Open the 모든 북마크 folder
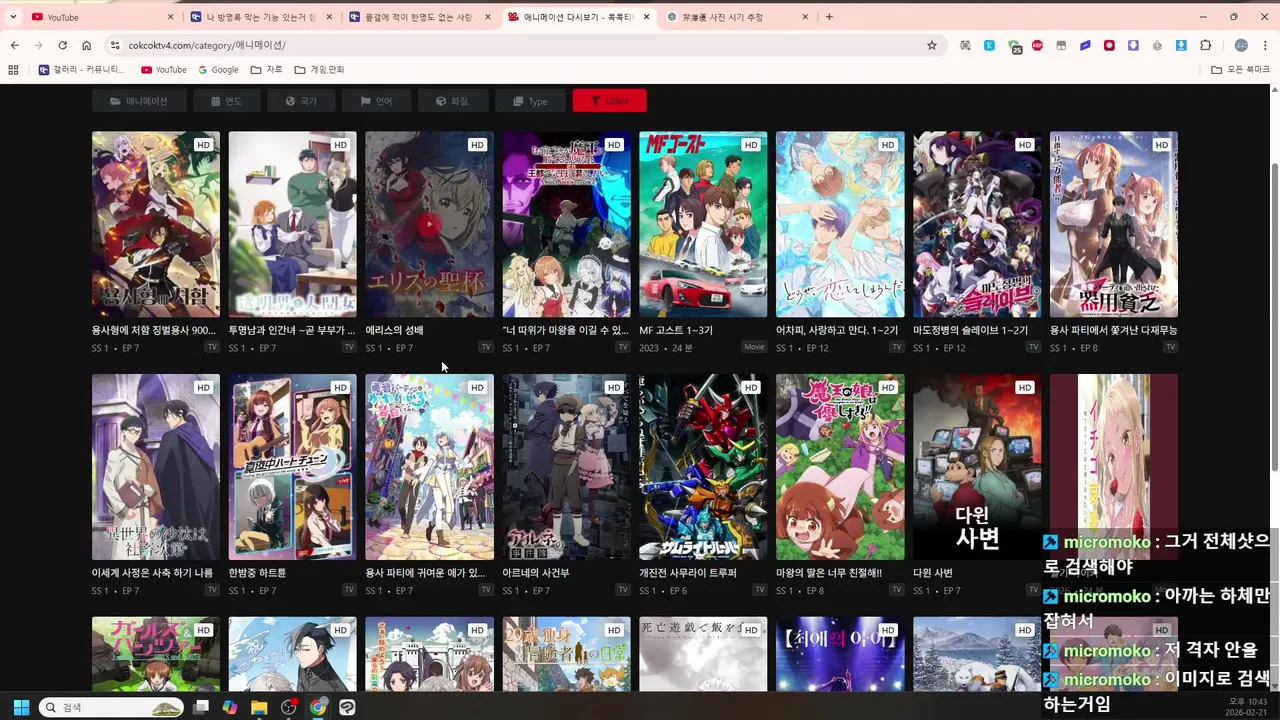 [x=1240, y=70]
